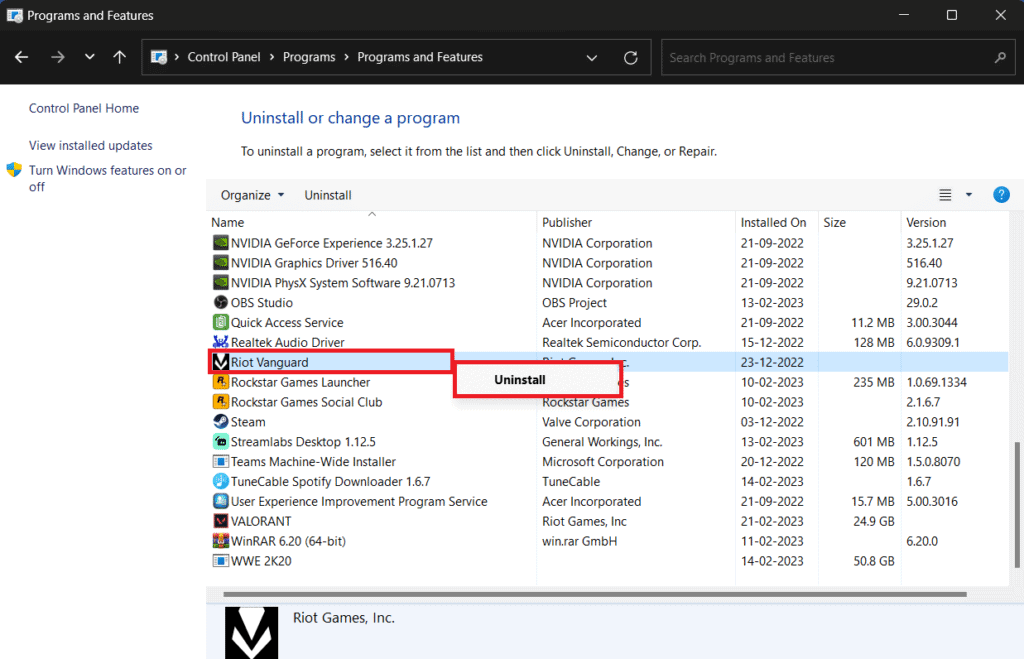1024x659 pixels.
Task: Open the view options dropdown arrow
Action: click(968, 195)
